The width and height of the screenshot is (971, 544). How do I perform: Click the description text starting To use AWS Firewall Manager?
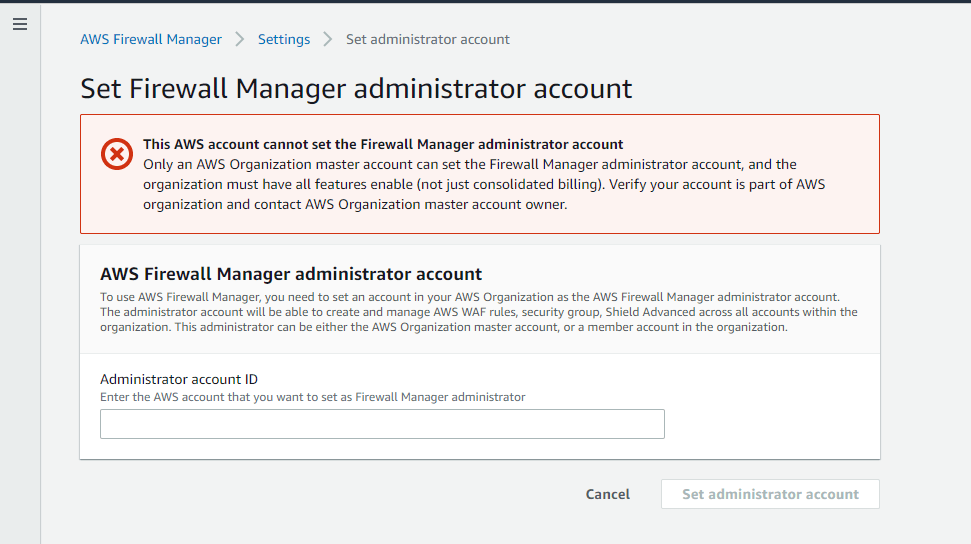pyautogui.click(x=479, y=312)
